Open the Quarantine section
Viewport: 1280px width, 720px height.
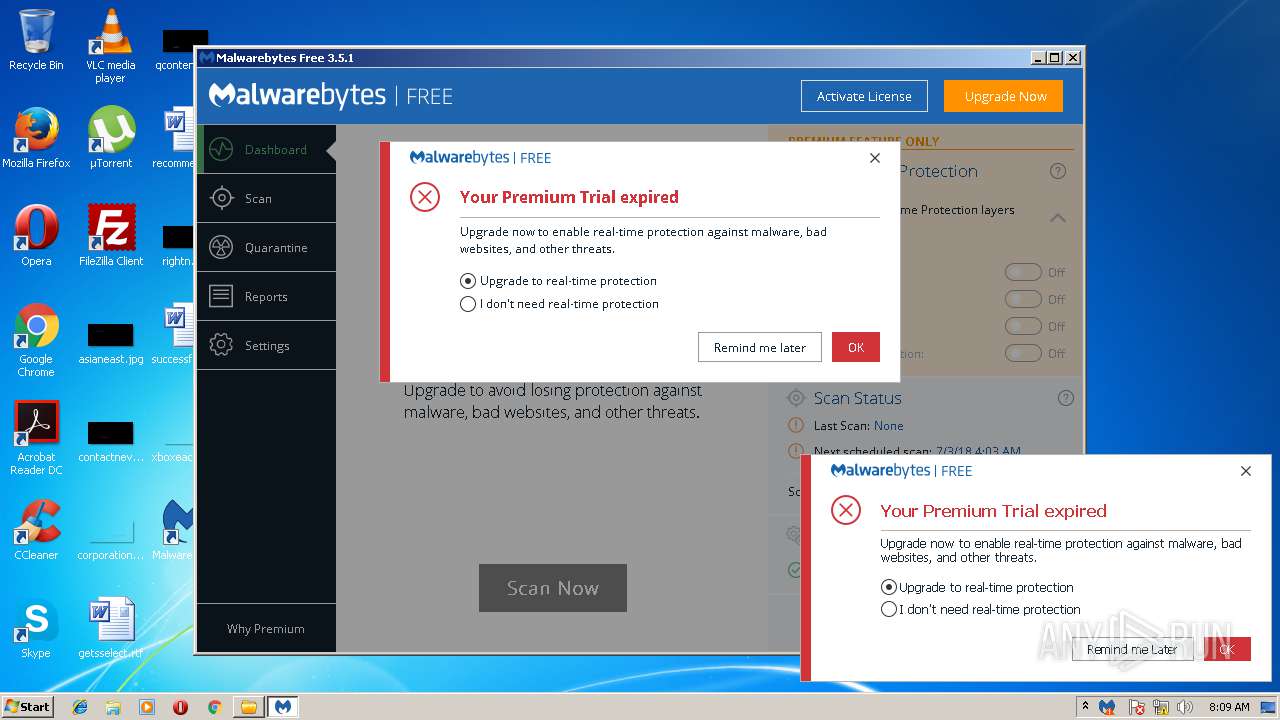[266, 248]
